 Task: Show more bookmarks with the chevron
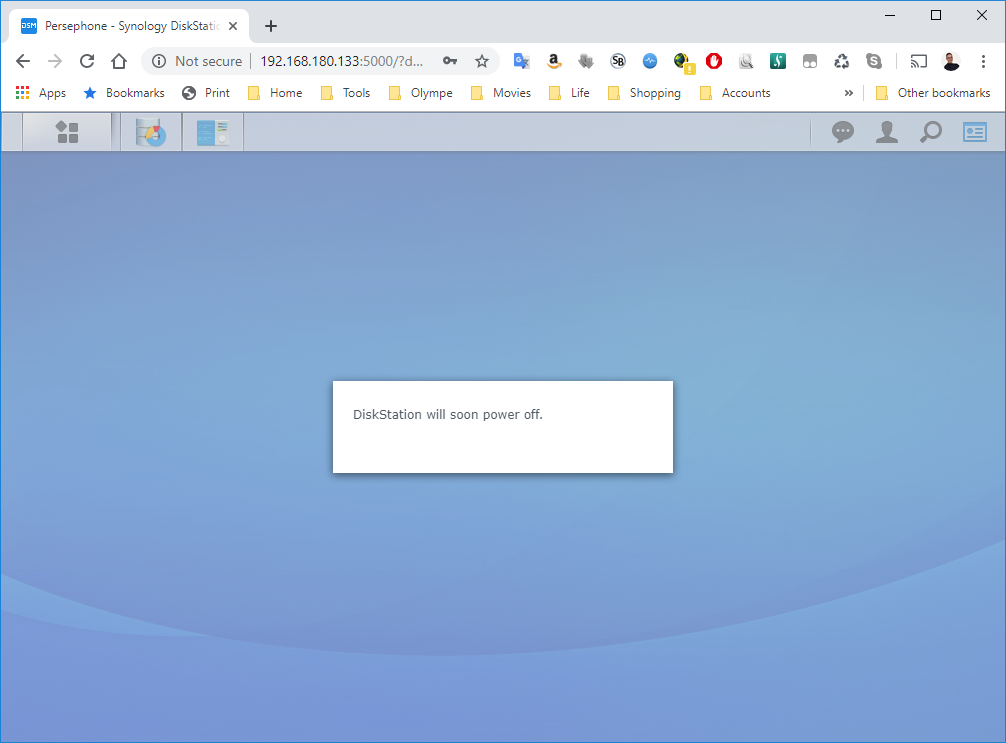pos(849,93)
